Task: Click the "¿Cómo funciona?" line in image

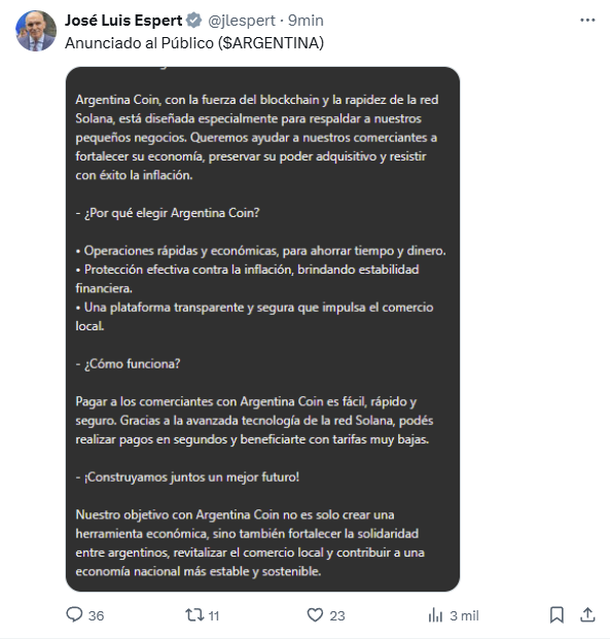Action: click(129, 363)
